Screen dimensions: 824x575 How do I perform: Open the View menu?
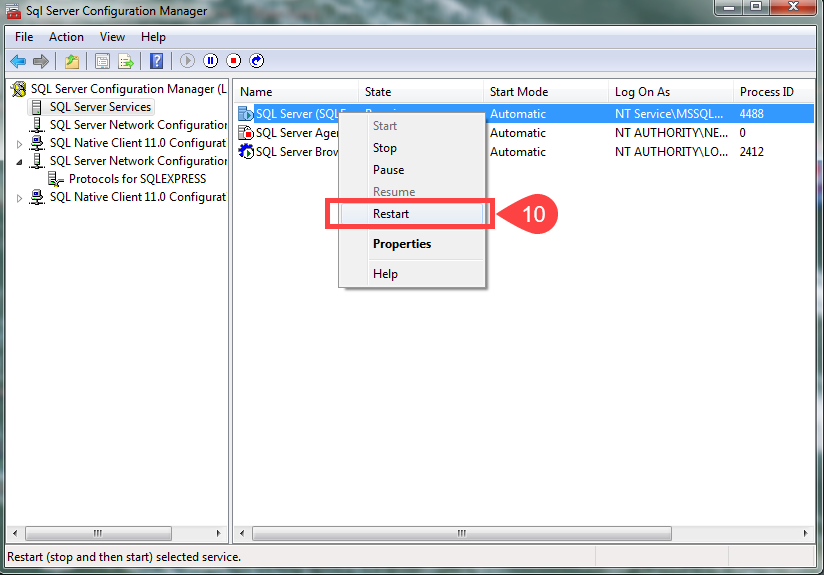pyautogui.click(x=112, y=37)
